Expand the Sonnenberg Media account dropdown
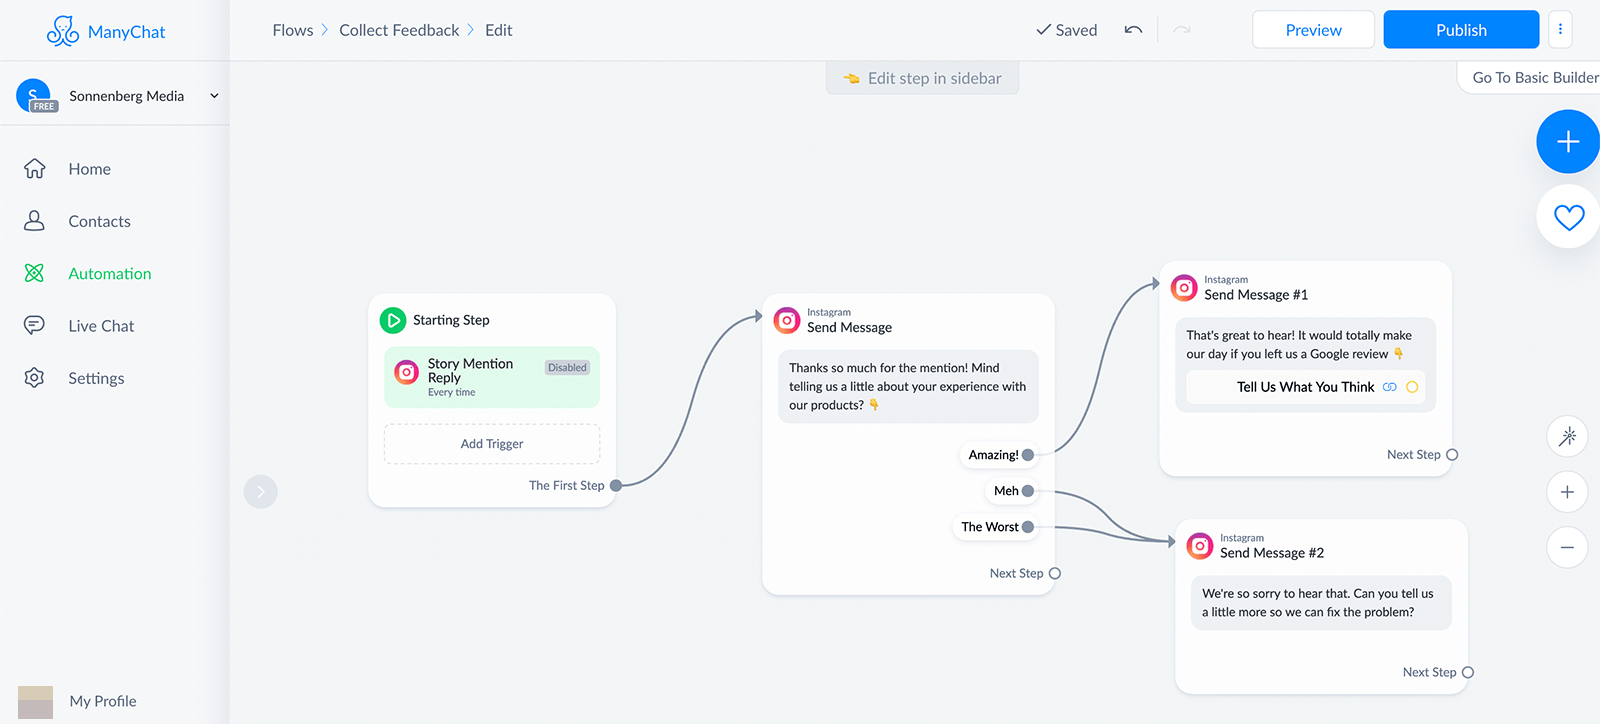 click(x=214, y=96)
